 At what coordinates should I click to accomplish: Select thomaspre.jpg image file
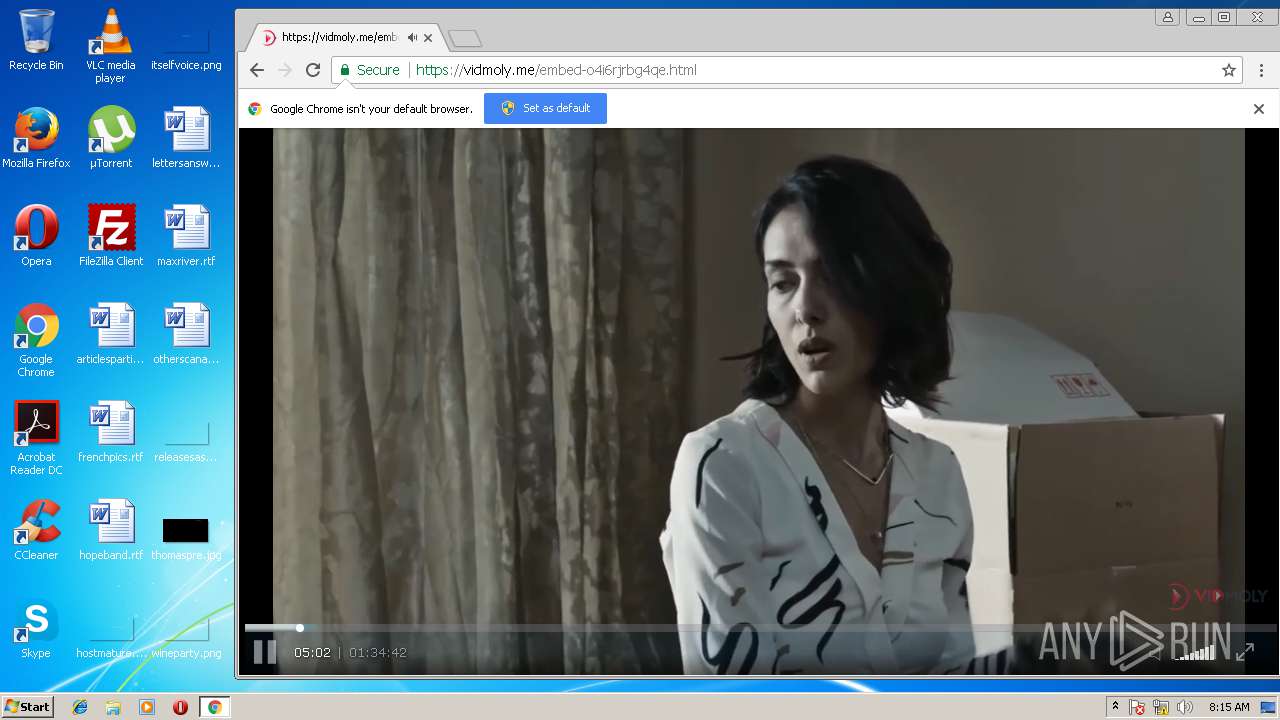coord(186,537)
